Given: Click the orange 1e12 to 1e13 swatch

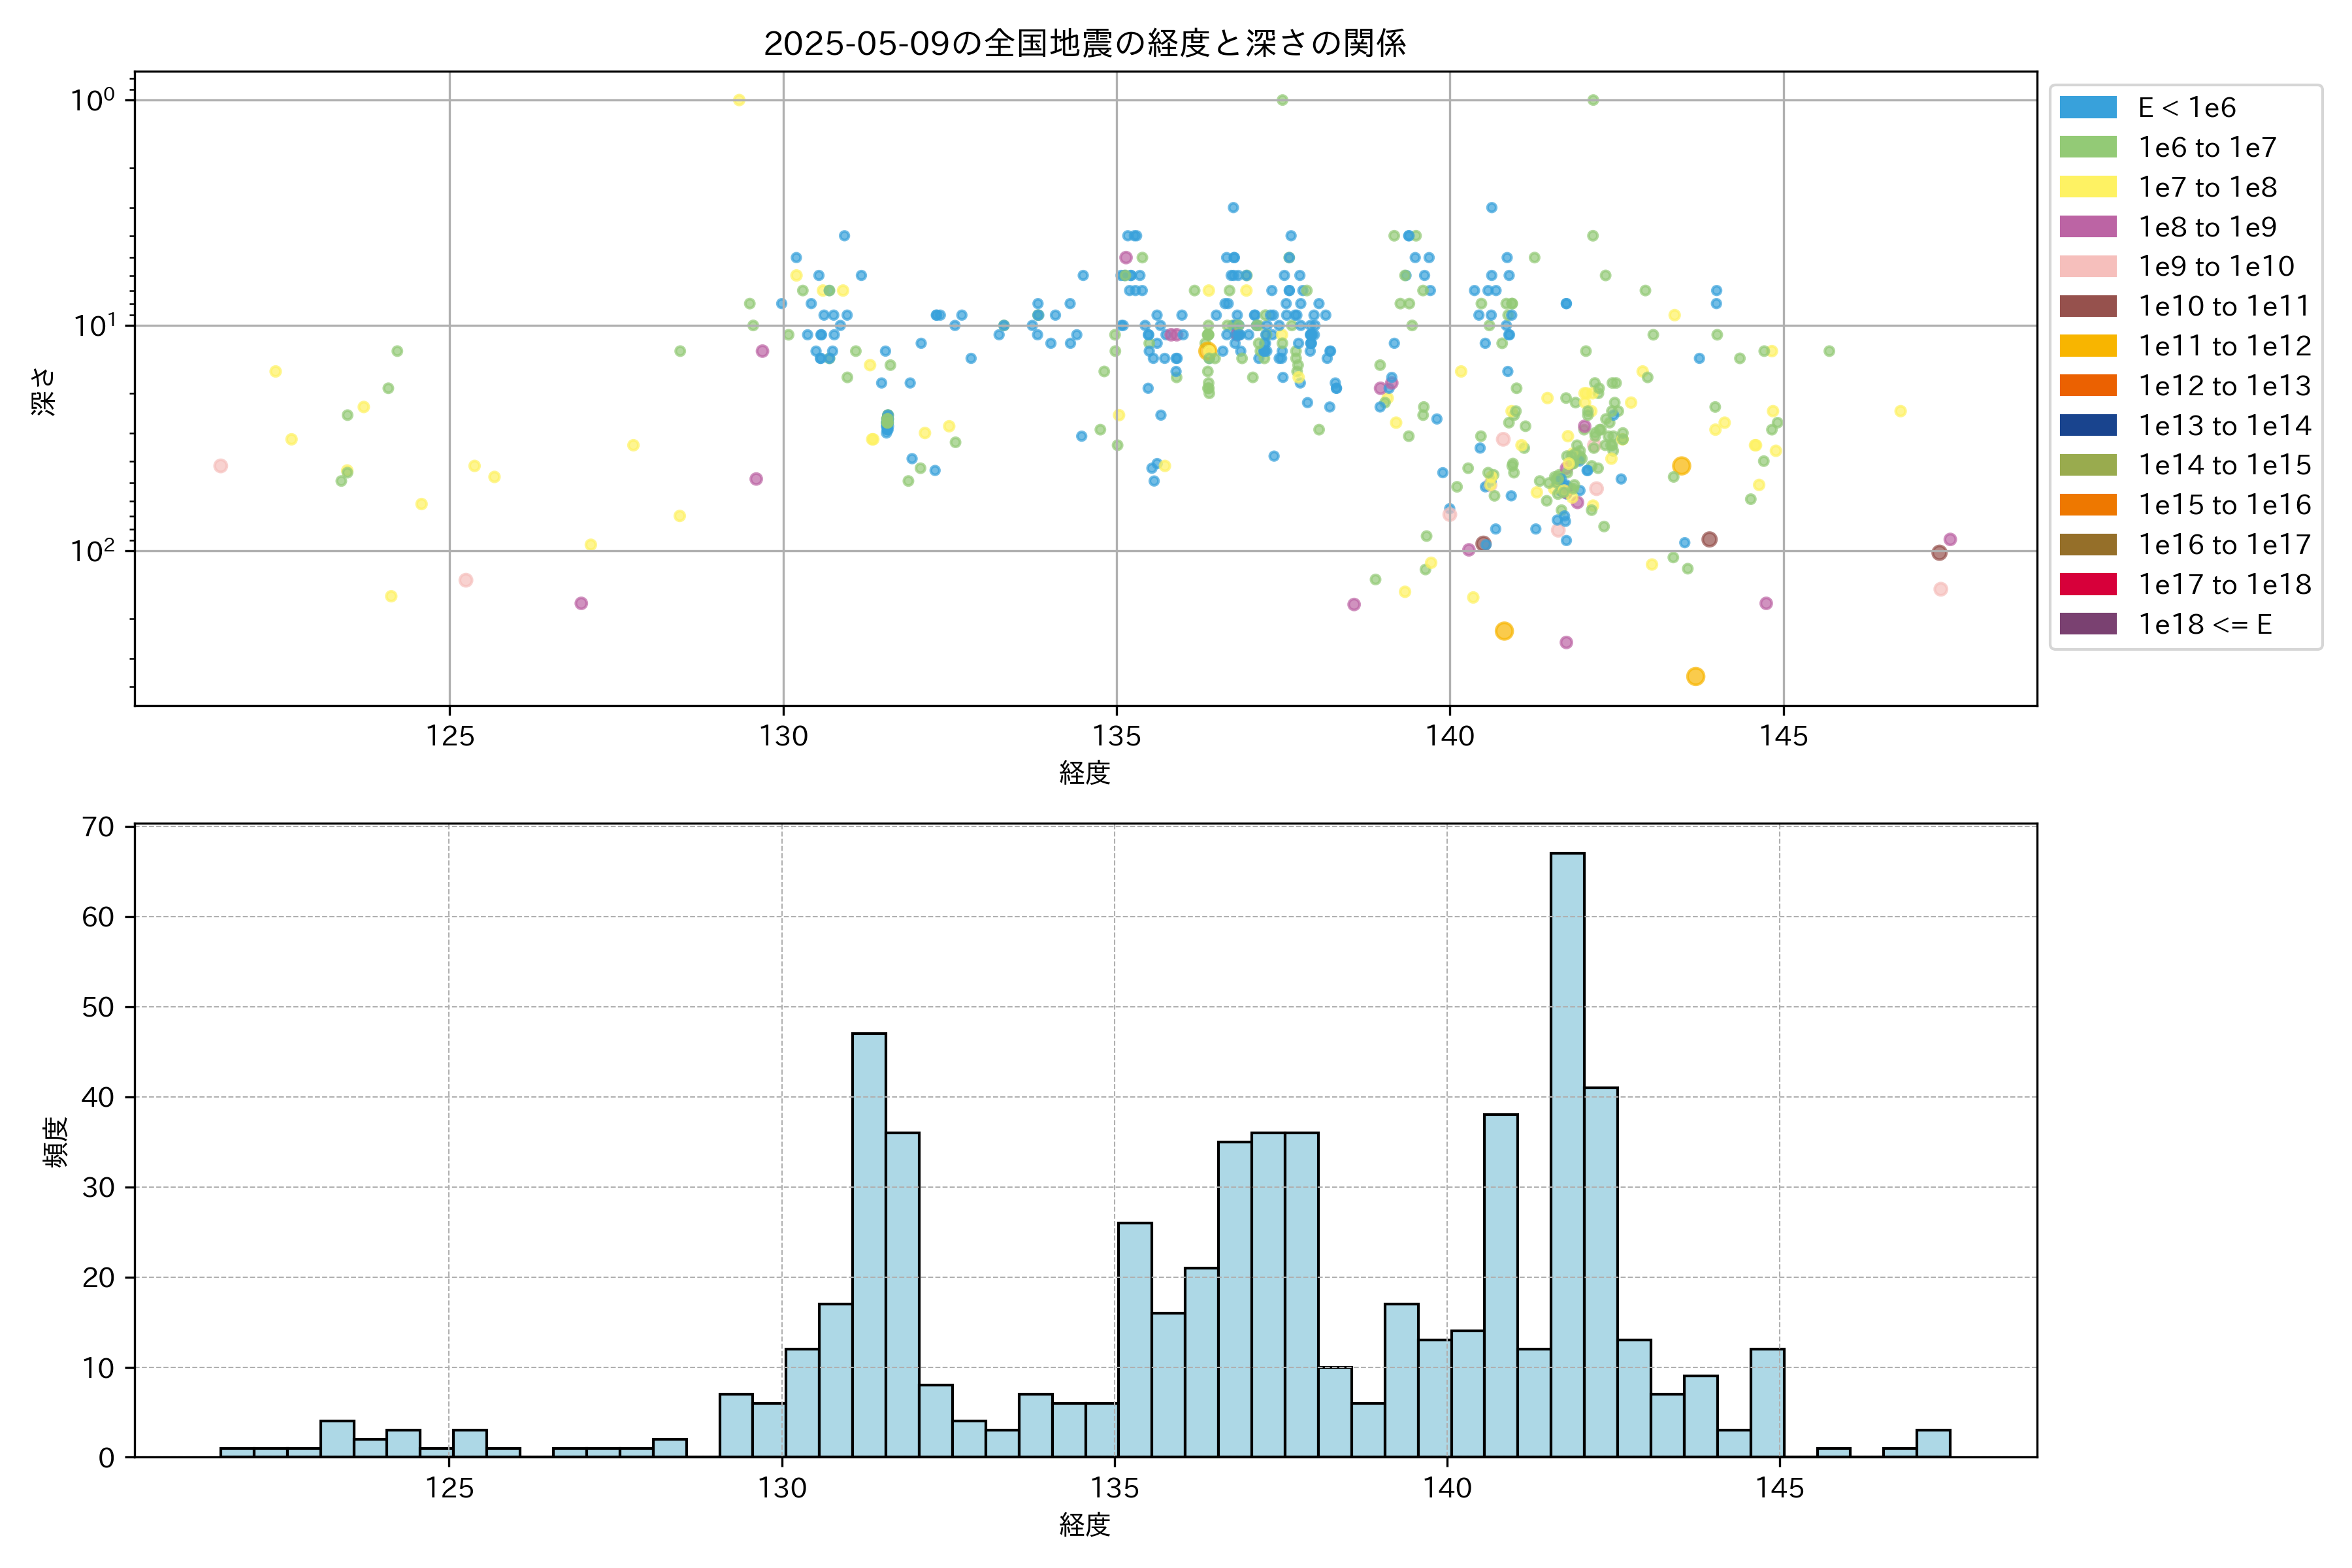Looking at the screenshot, I should click(2088, 386).
